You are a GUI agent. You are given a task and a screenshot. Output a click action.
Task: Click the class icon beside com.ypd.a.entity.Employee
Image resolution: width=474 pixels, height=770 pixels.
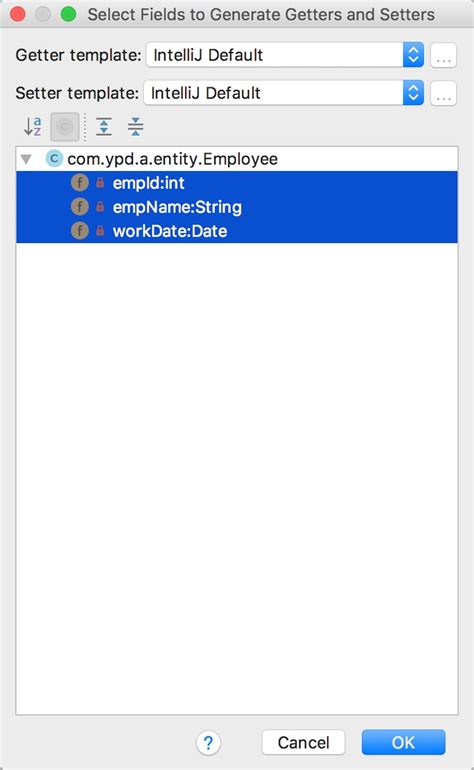click(54, 159)
